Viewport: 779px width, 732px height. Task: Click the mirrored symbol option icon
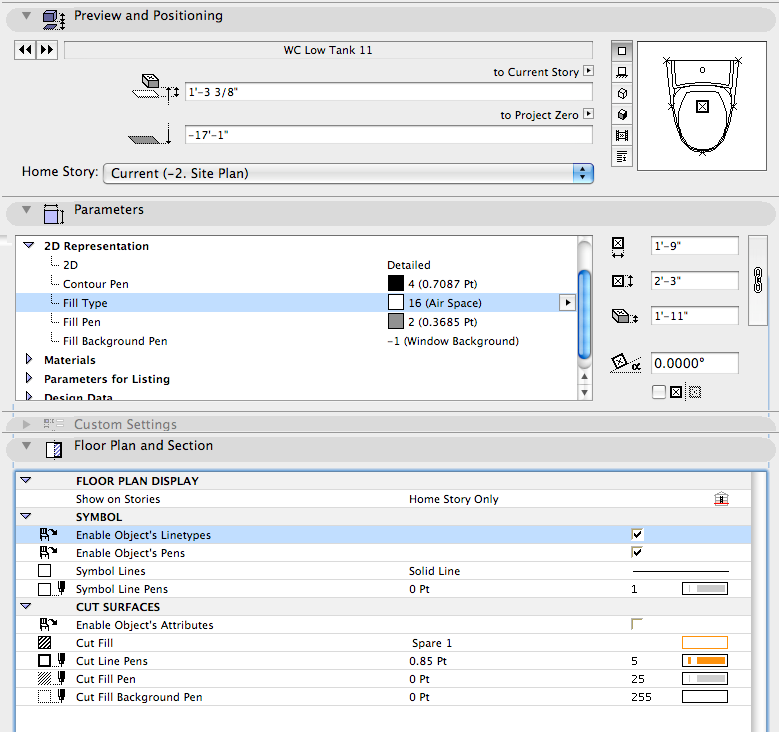click(695, 392)
